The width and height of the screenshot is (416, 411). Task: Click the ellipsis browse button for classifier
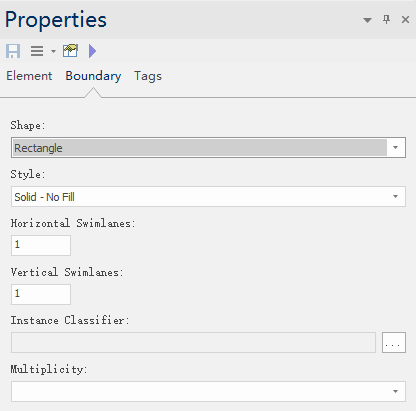394,342
